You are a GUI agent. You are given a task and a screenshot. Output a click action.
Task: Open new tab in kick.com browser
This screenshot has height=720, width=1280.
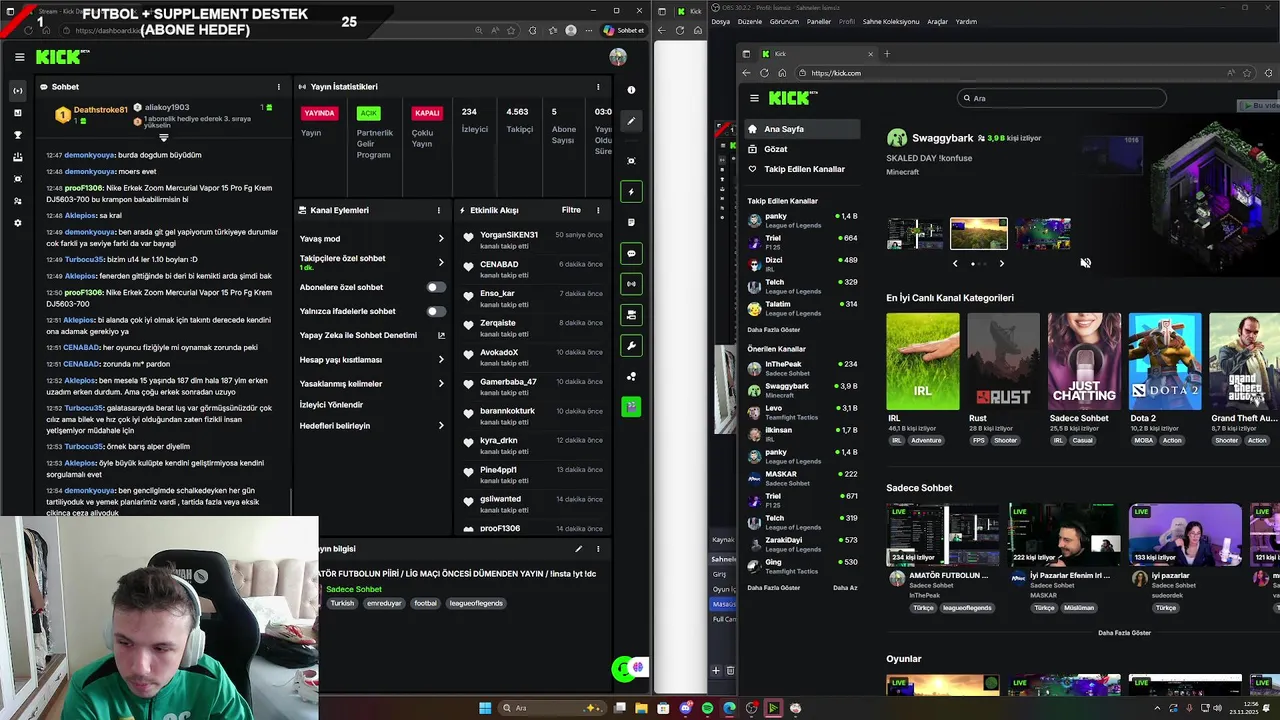[886, 54]
